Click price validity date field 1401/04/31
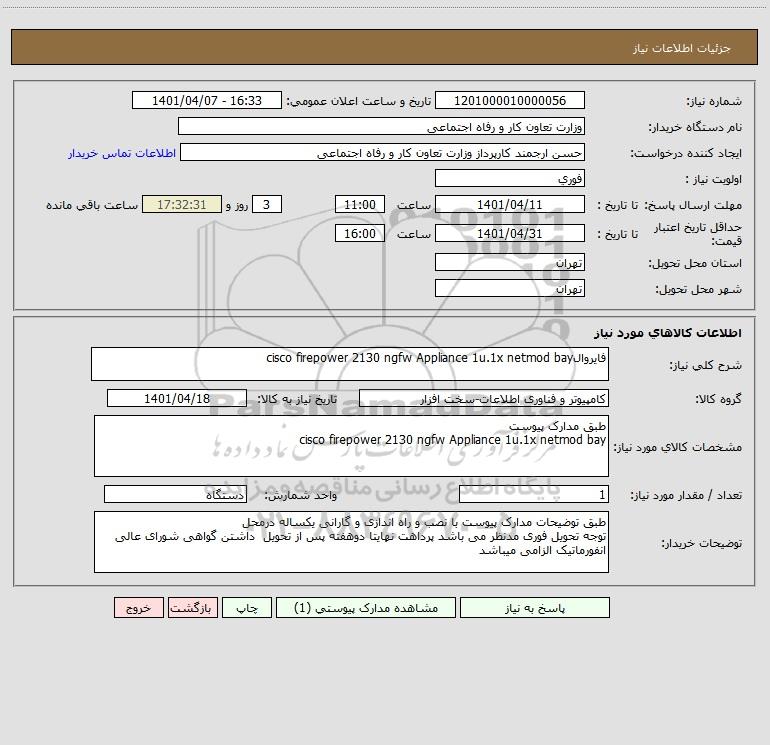This screenshot has width=770, height=745. (x=510, y=233)
